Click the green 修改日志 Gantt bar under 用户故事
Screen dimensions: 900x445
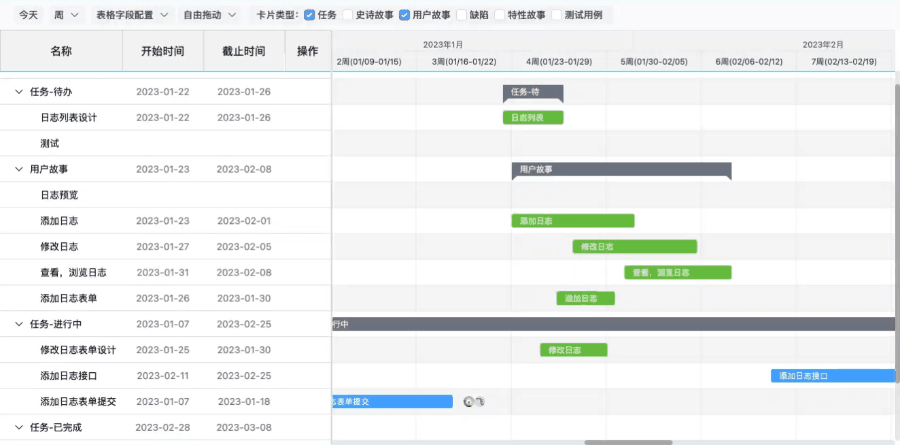pyautogui.click(x=634, y=246)
